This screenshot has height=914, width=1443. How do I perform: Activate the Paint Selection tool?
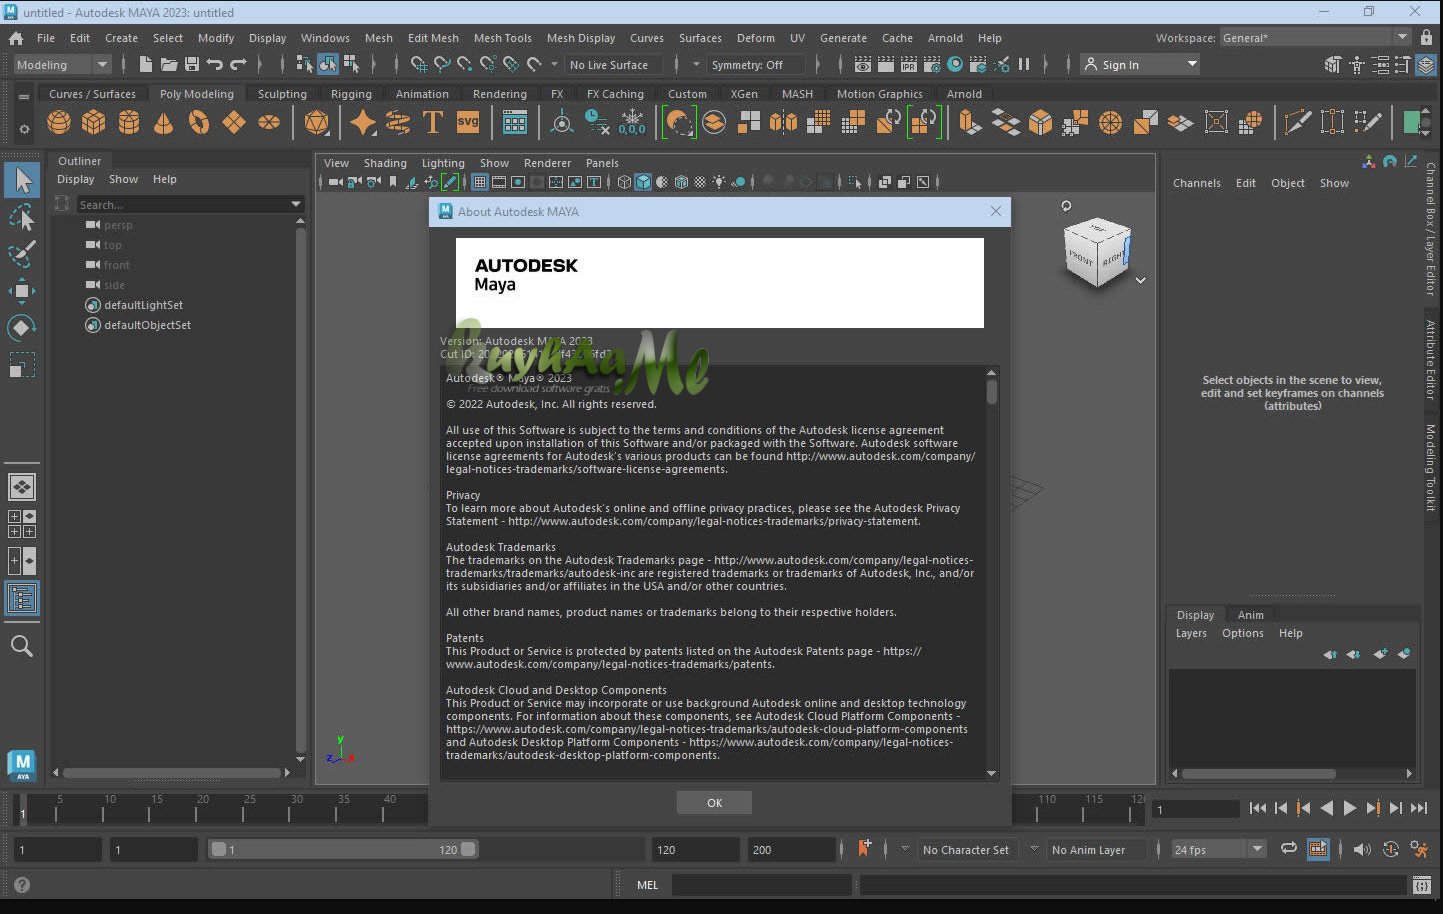coord(22,254)
